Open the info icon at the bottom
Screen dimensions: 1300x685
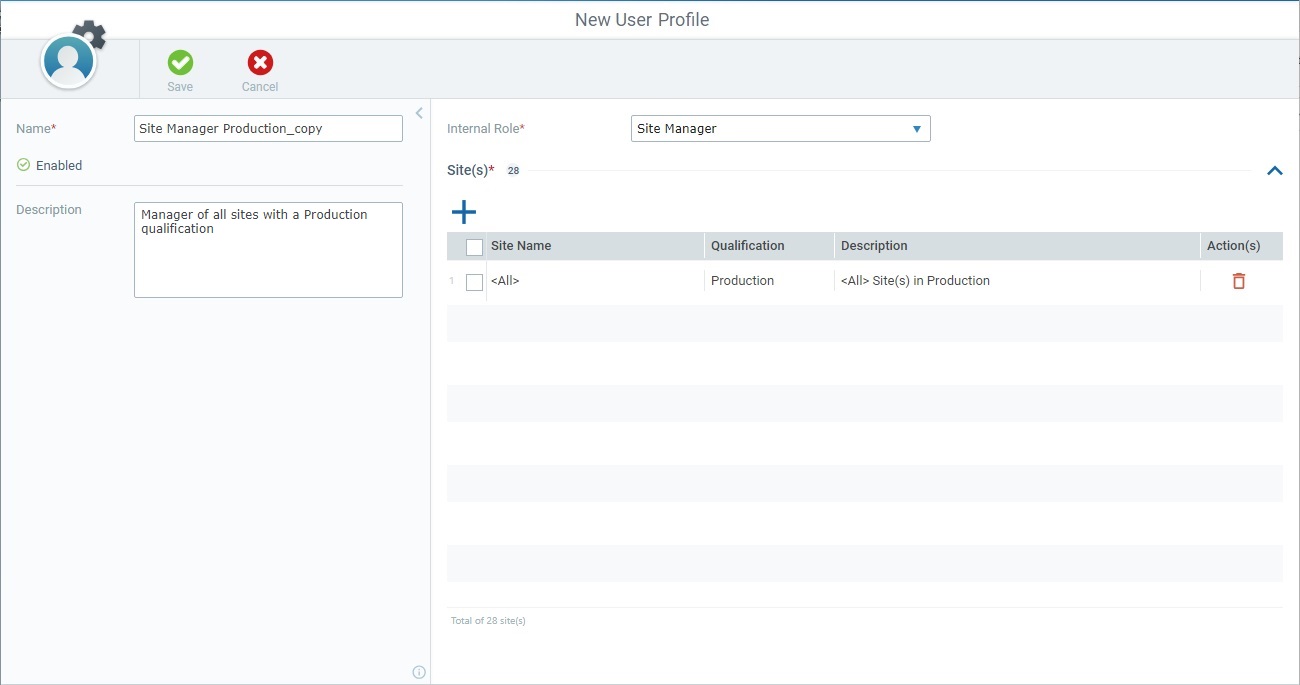418,672
